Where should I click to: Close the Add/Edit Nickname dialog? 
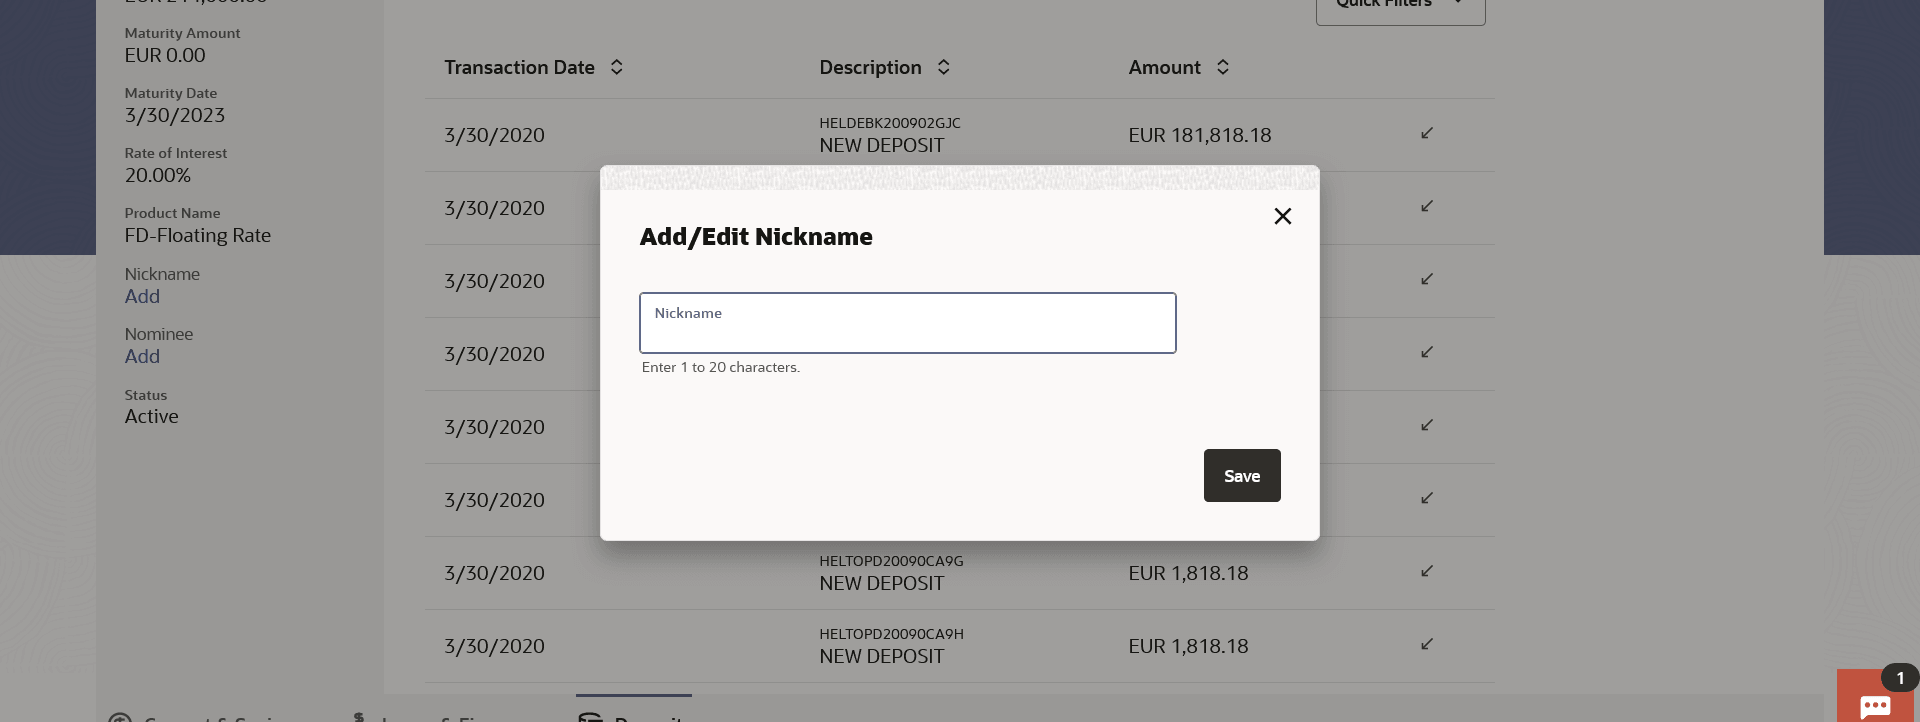(1283, 216)
